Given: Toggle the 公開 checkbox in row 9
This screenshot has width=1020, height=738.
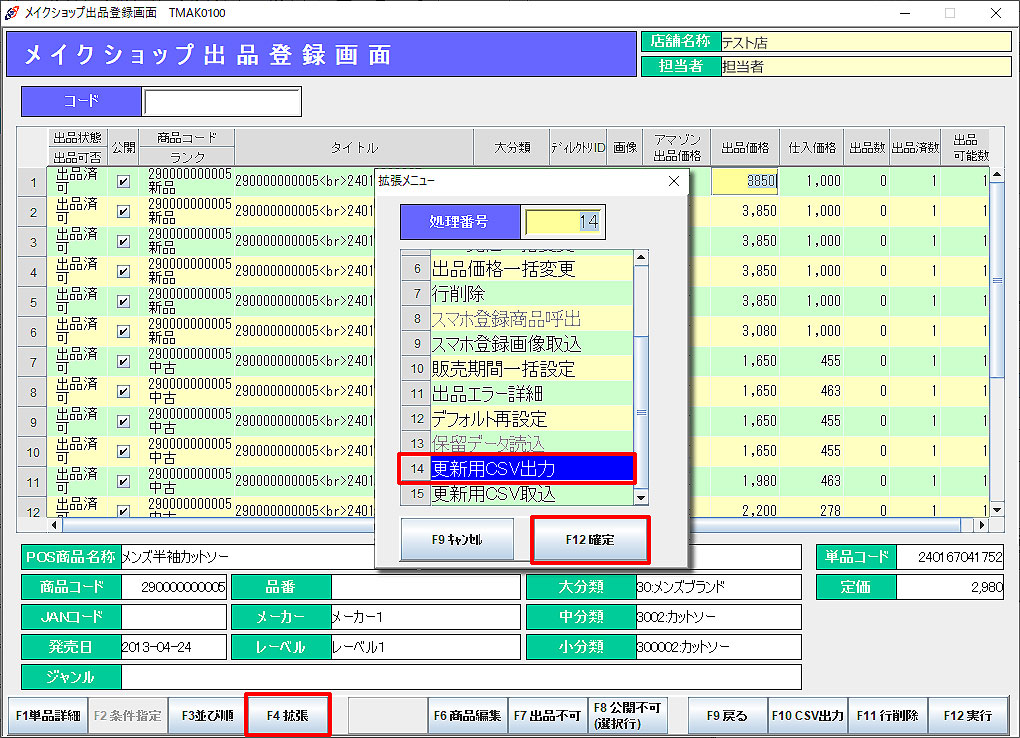Looking at the screenshot, I should point(123,421).
